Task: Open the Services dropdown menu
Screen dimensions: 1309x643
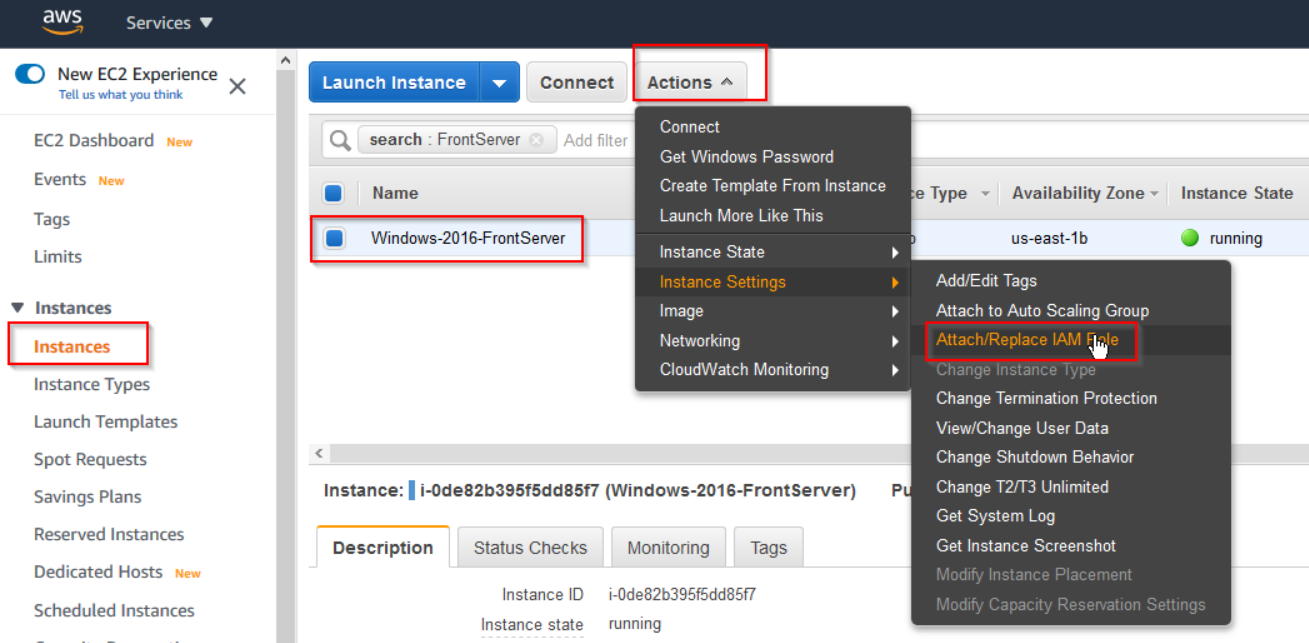Action: tap(169, 23)
